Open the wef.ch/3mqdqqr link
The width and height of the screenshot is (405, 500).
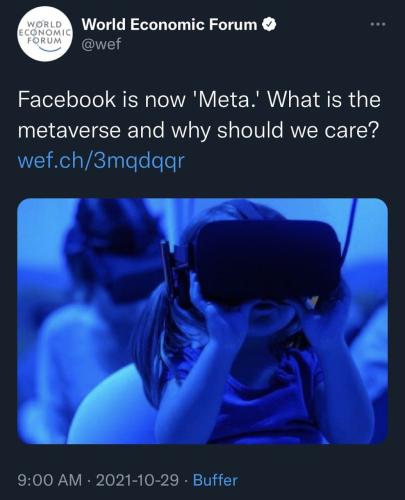[x=100, y=161]
